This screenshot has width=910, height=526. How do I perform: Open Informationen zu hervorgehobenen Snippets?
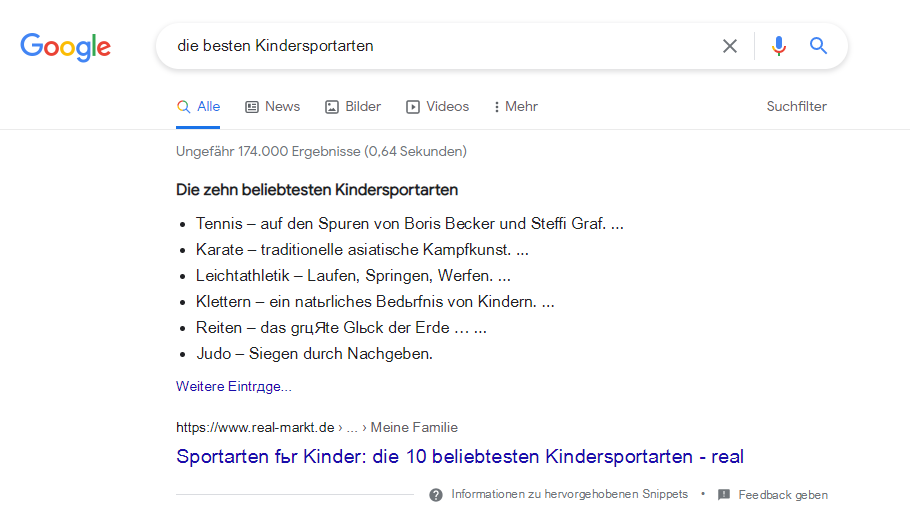(569, 494)
